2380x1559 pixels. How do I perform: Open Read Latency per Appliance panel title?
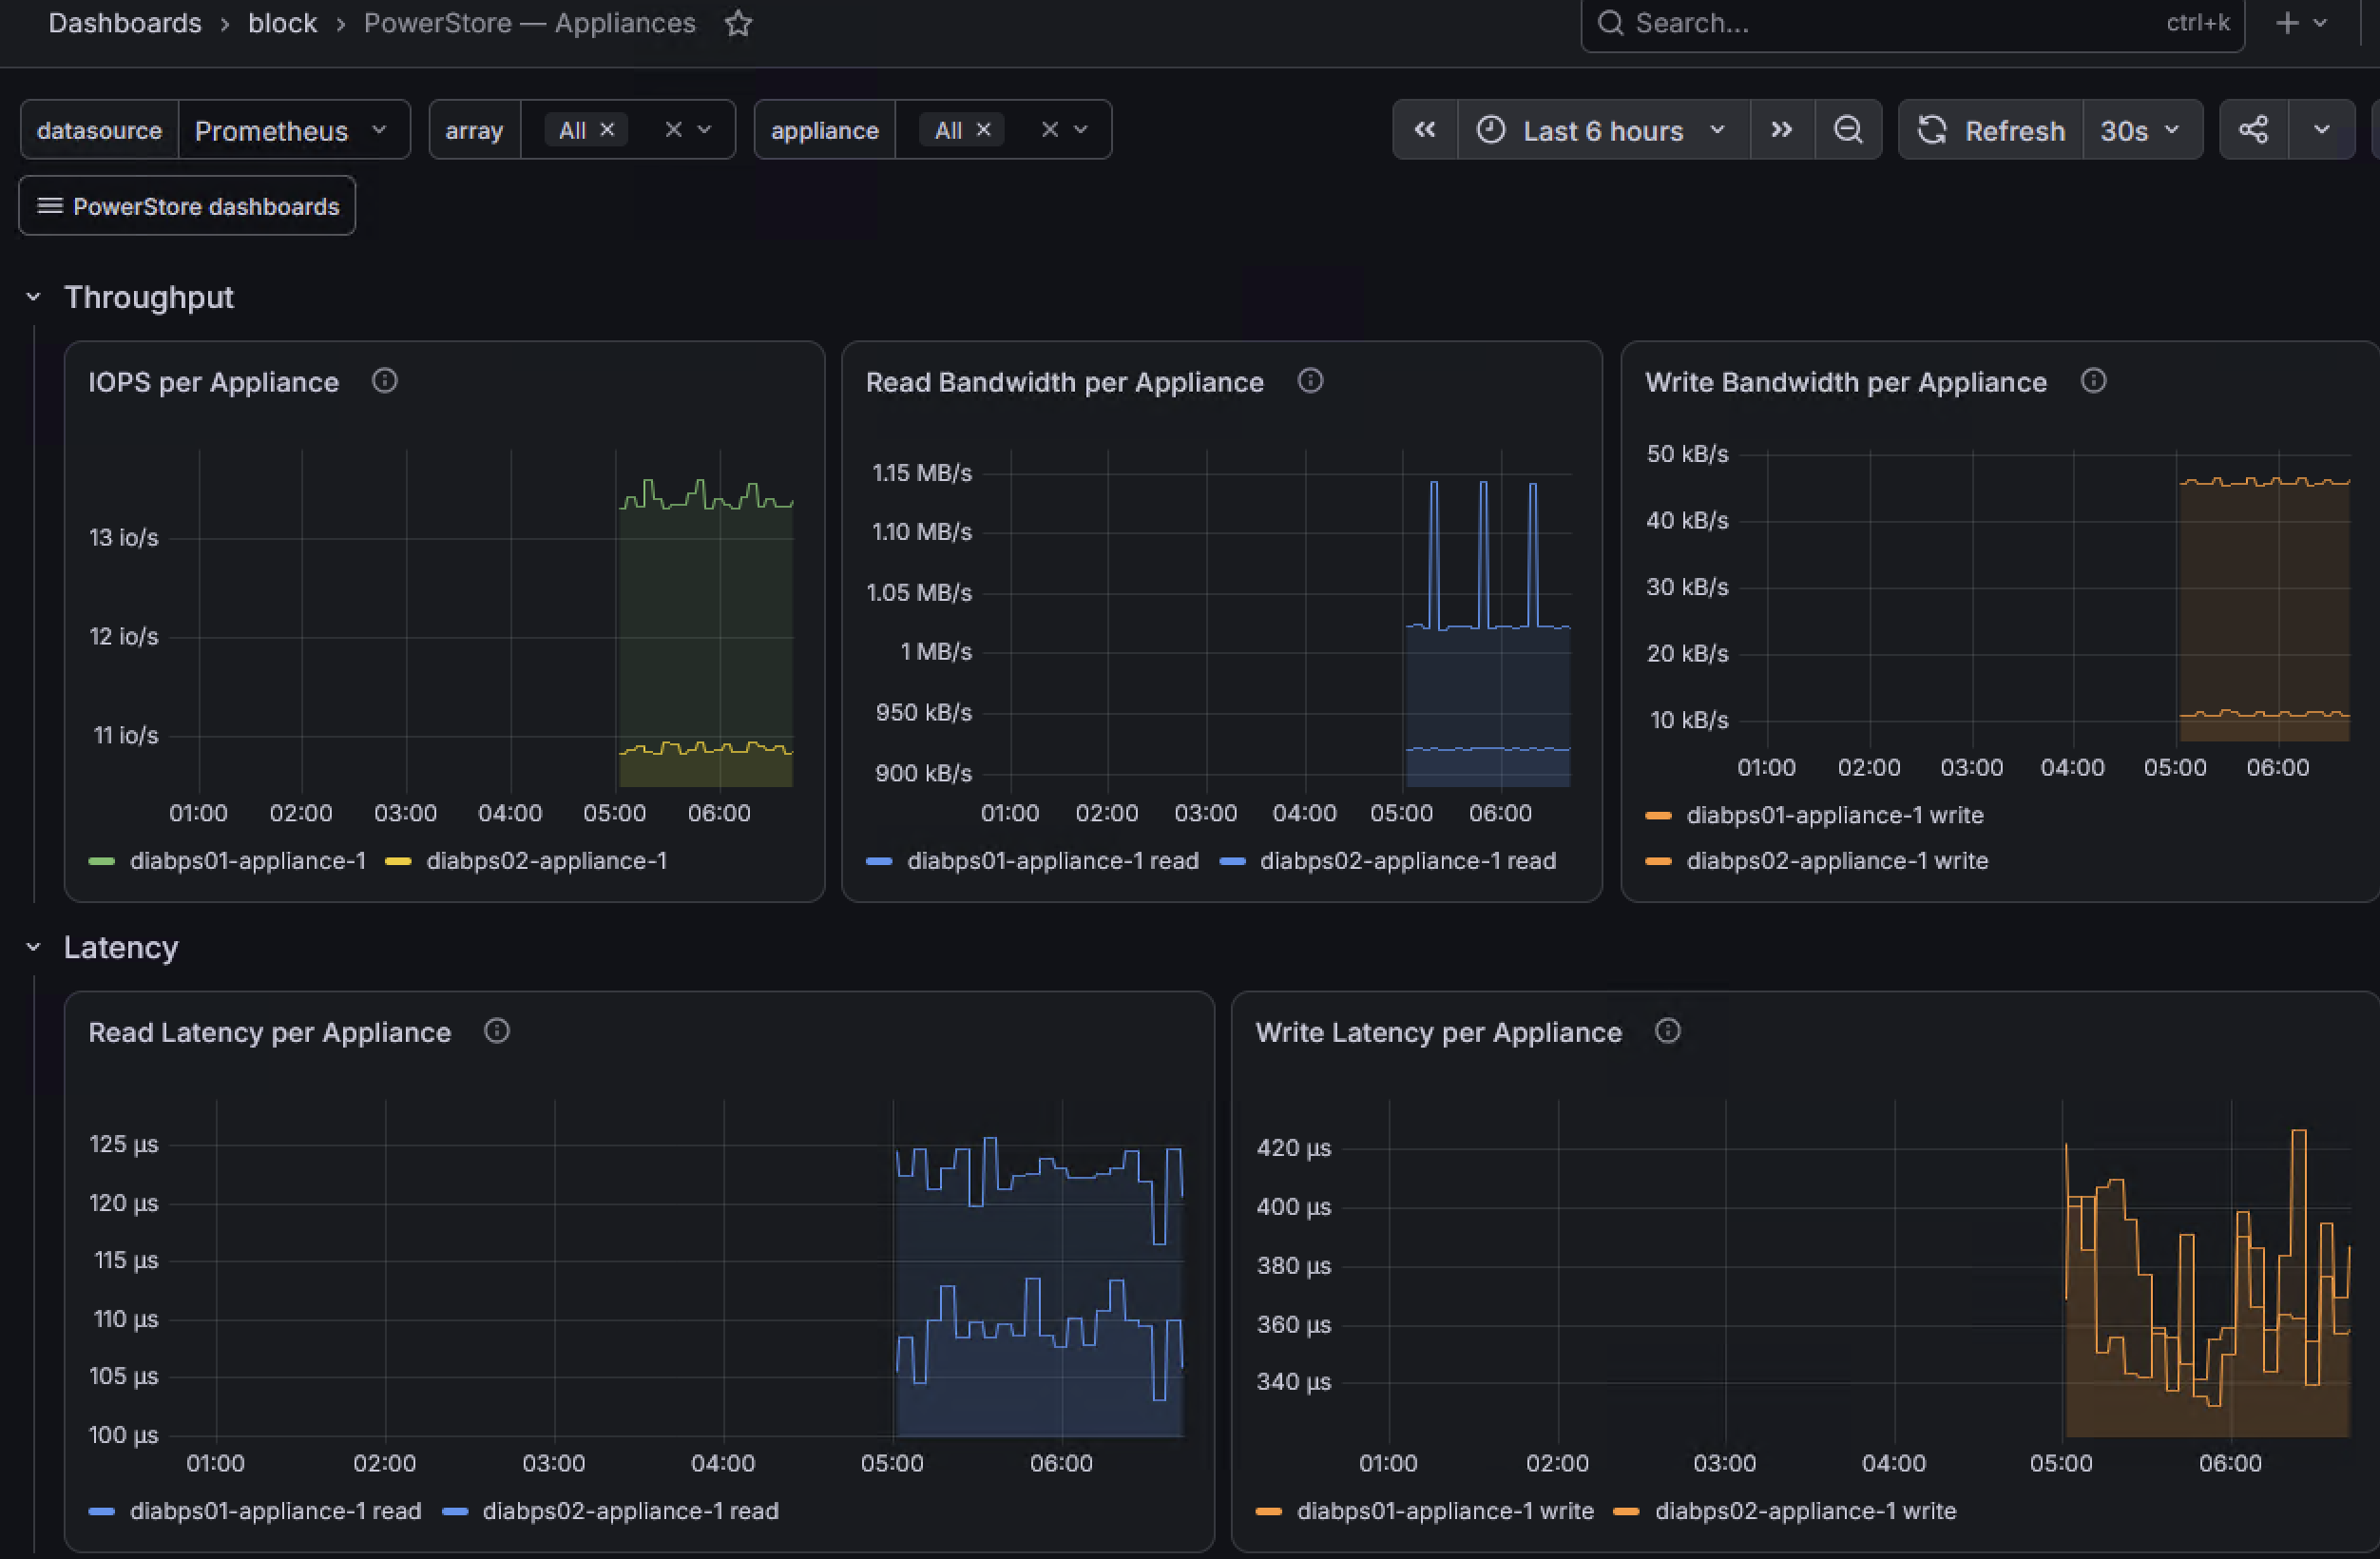(x=270, y=1032)
